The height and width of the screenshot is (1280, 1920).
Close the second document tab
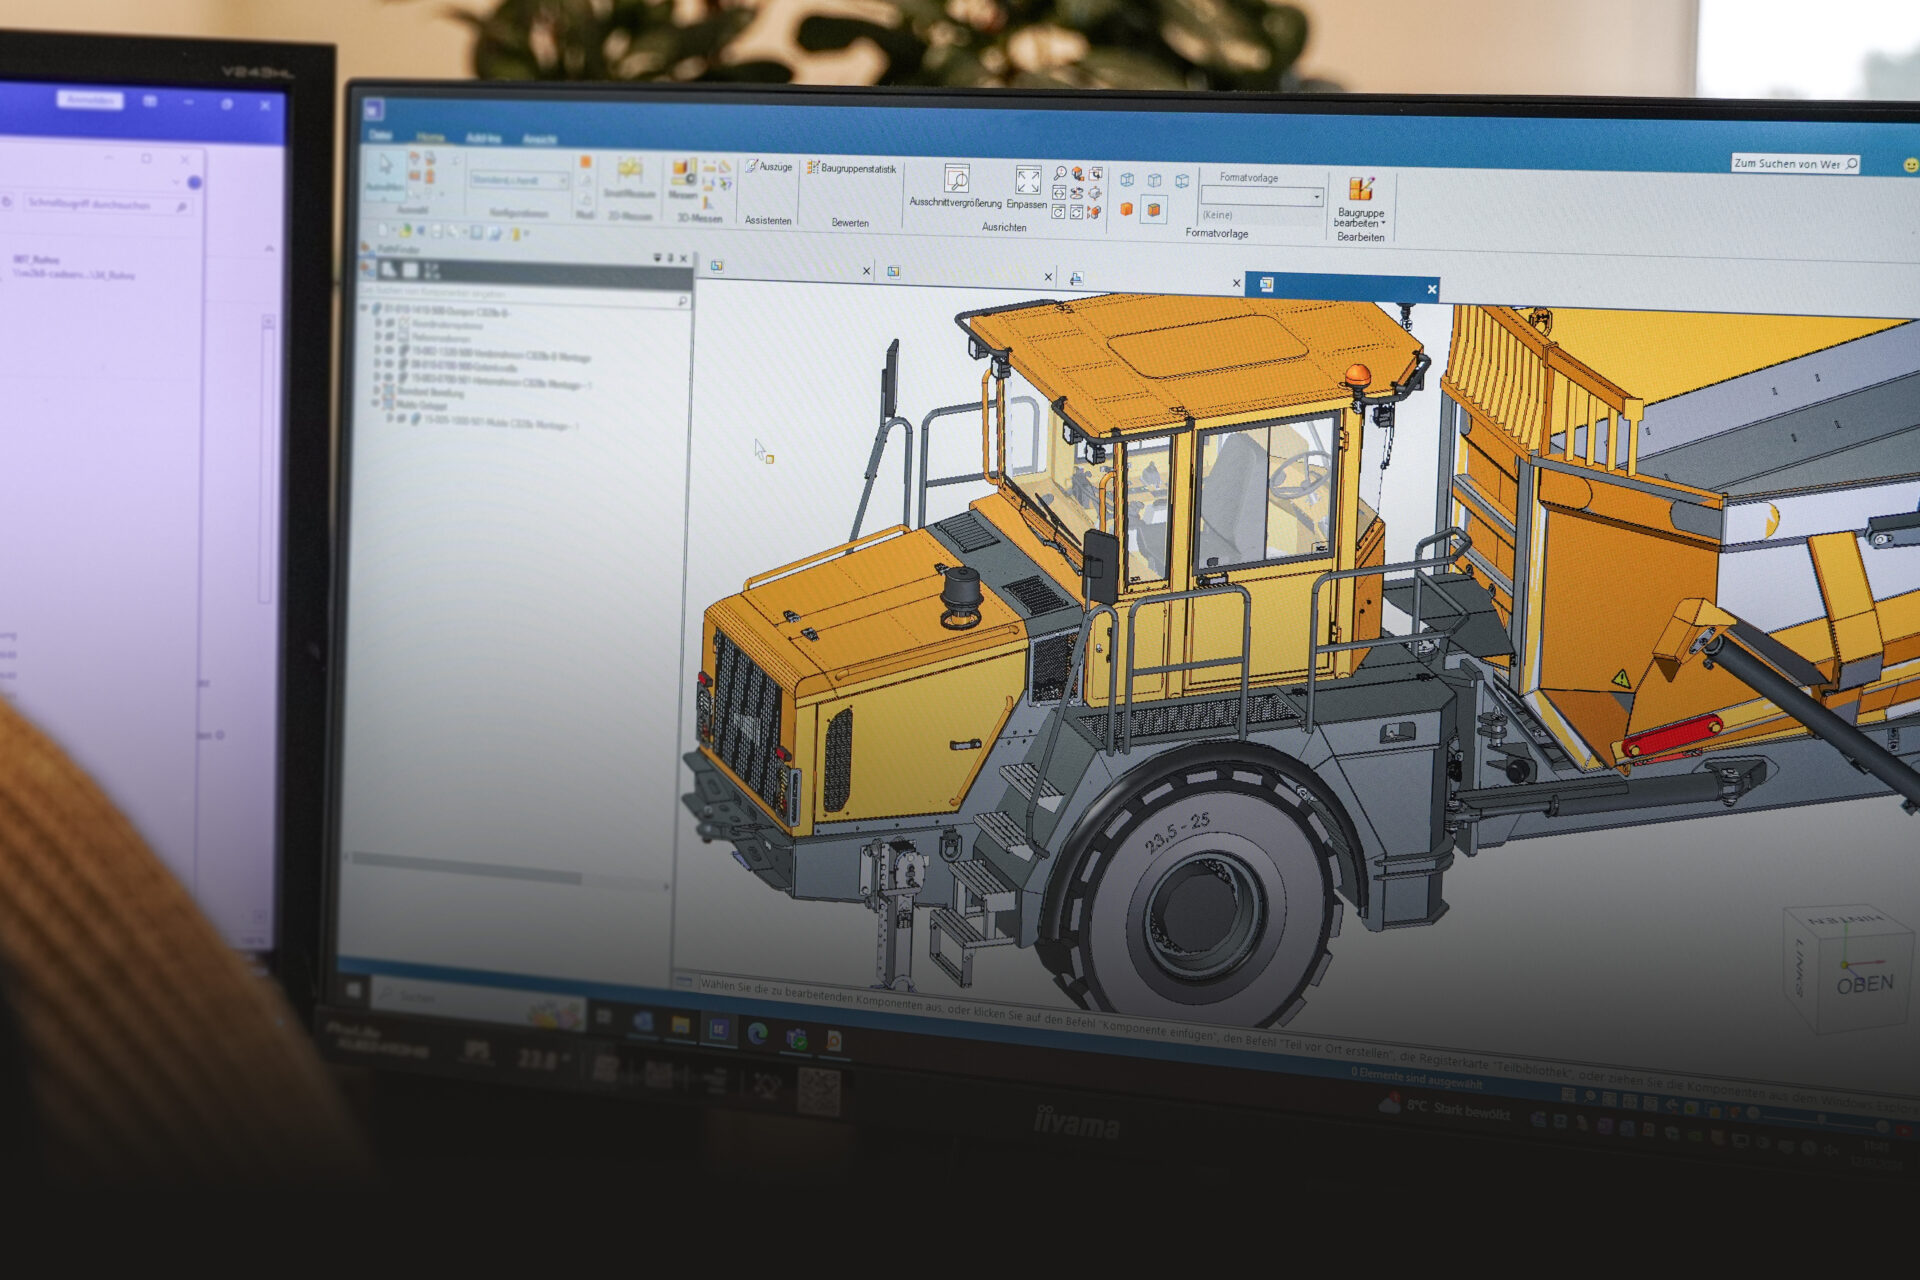(1048, 277)
